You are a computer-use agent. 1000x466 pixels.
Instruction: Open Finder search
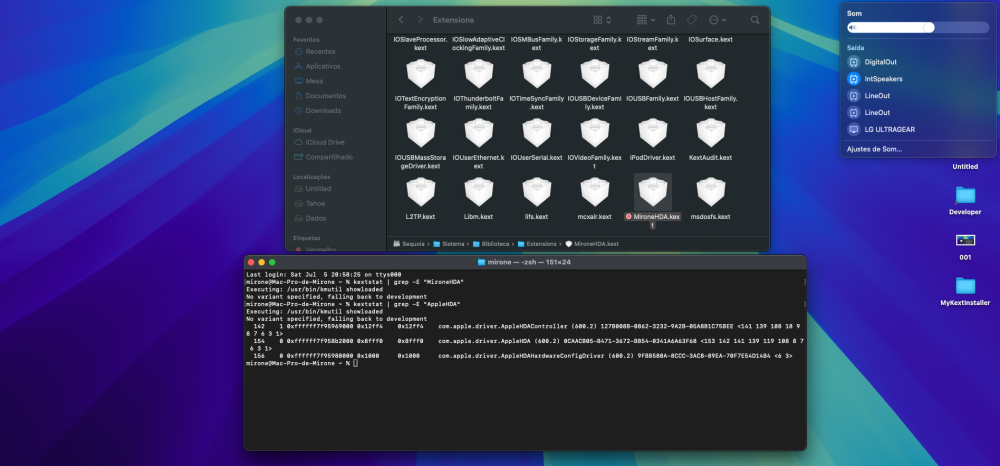tap(755, 20)
